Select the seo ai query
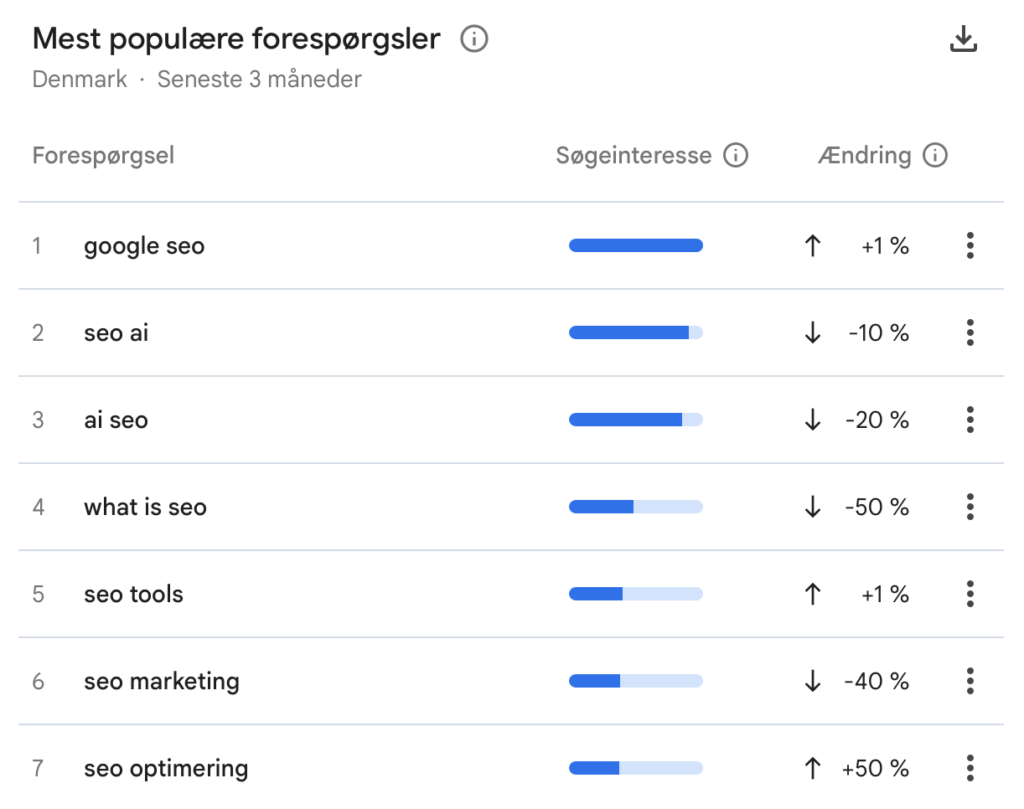 (x=116, y=333)
